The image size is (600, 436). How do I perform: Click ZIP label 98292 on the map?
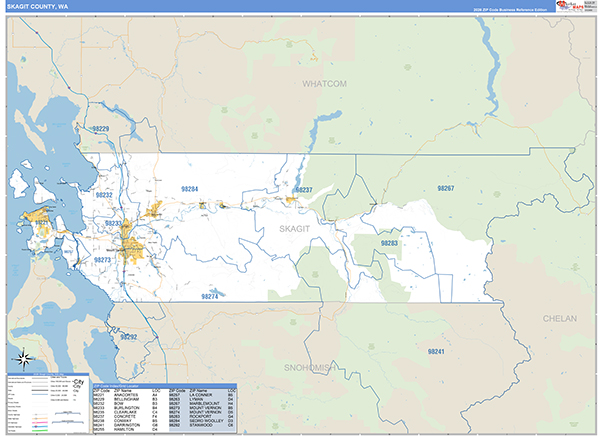pos(129,337)
